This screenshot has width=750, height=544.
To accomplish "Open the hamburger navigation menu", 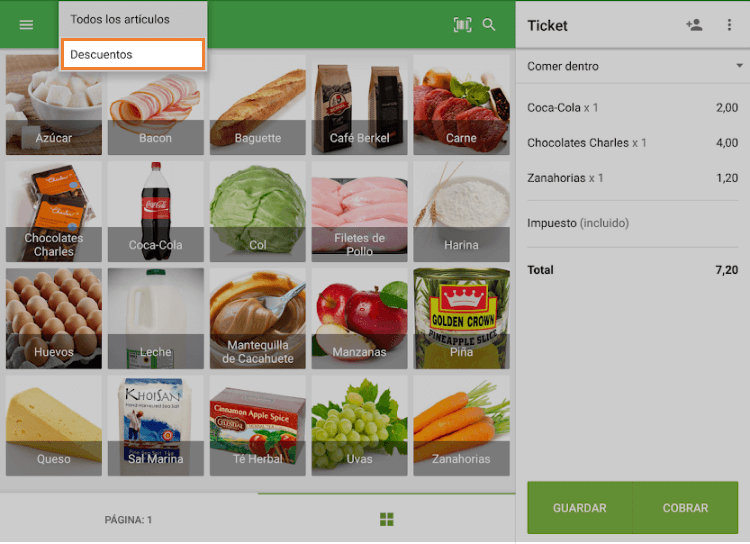I will coord(26,25).
